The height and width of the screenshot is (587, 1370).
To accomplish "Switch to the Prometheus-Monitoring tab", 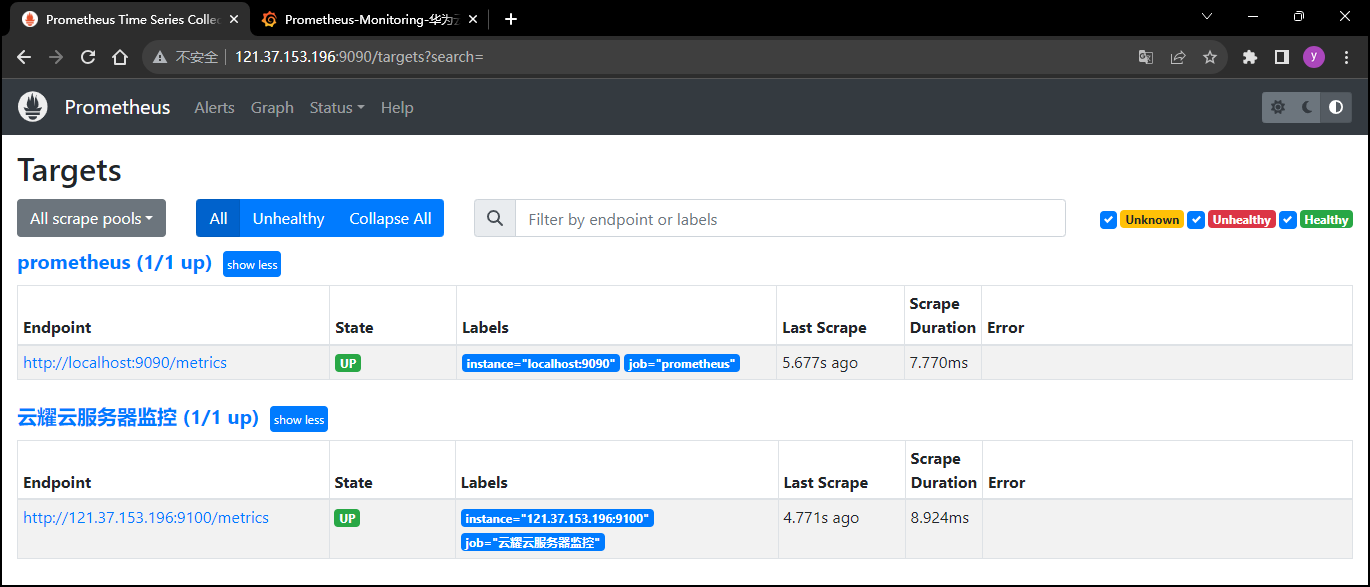I will coord(372,19).
